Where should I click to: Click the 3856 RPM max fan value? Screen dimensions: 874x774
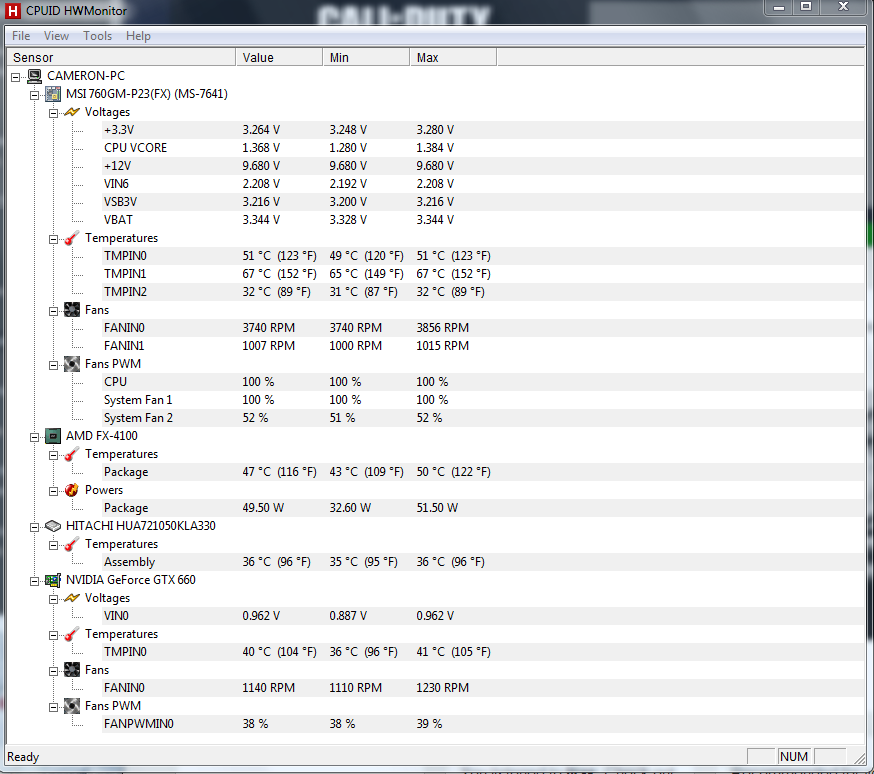(x=443, y=328)
